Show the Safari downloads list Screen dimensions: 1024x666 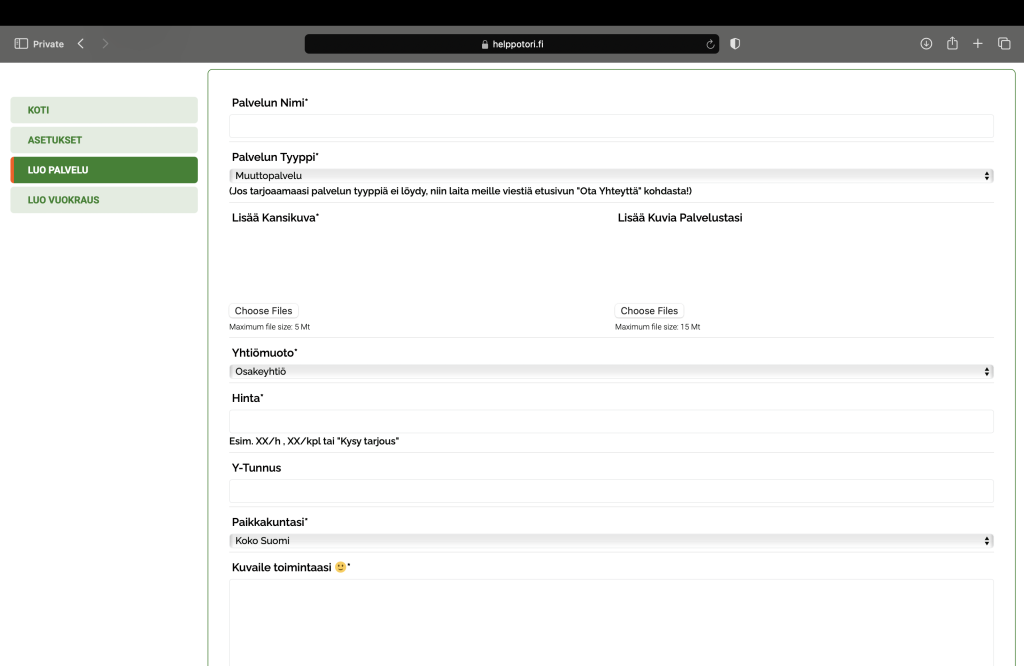[x=926, y=44]
